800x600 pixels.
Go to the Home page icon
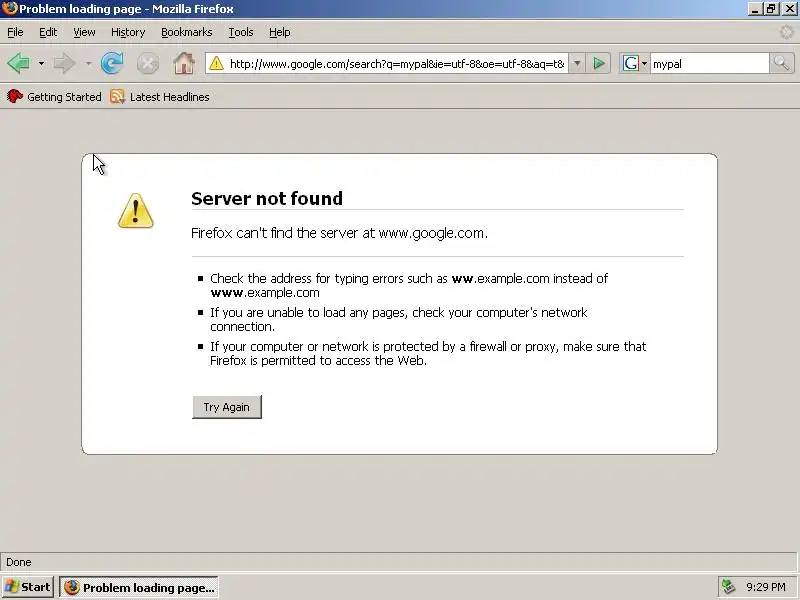(184, 63)
